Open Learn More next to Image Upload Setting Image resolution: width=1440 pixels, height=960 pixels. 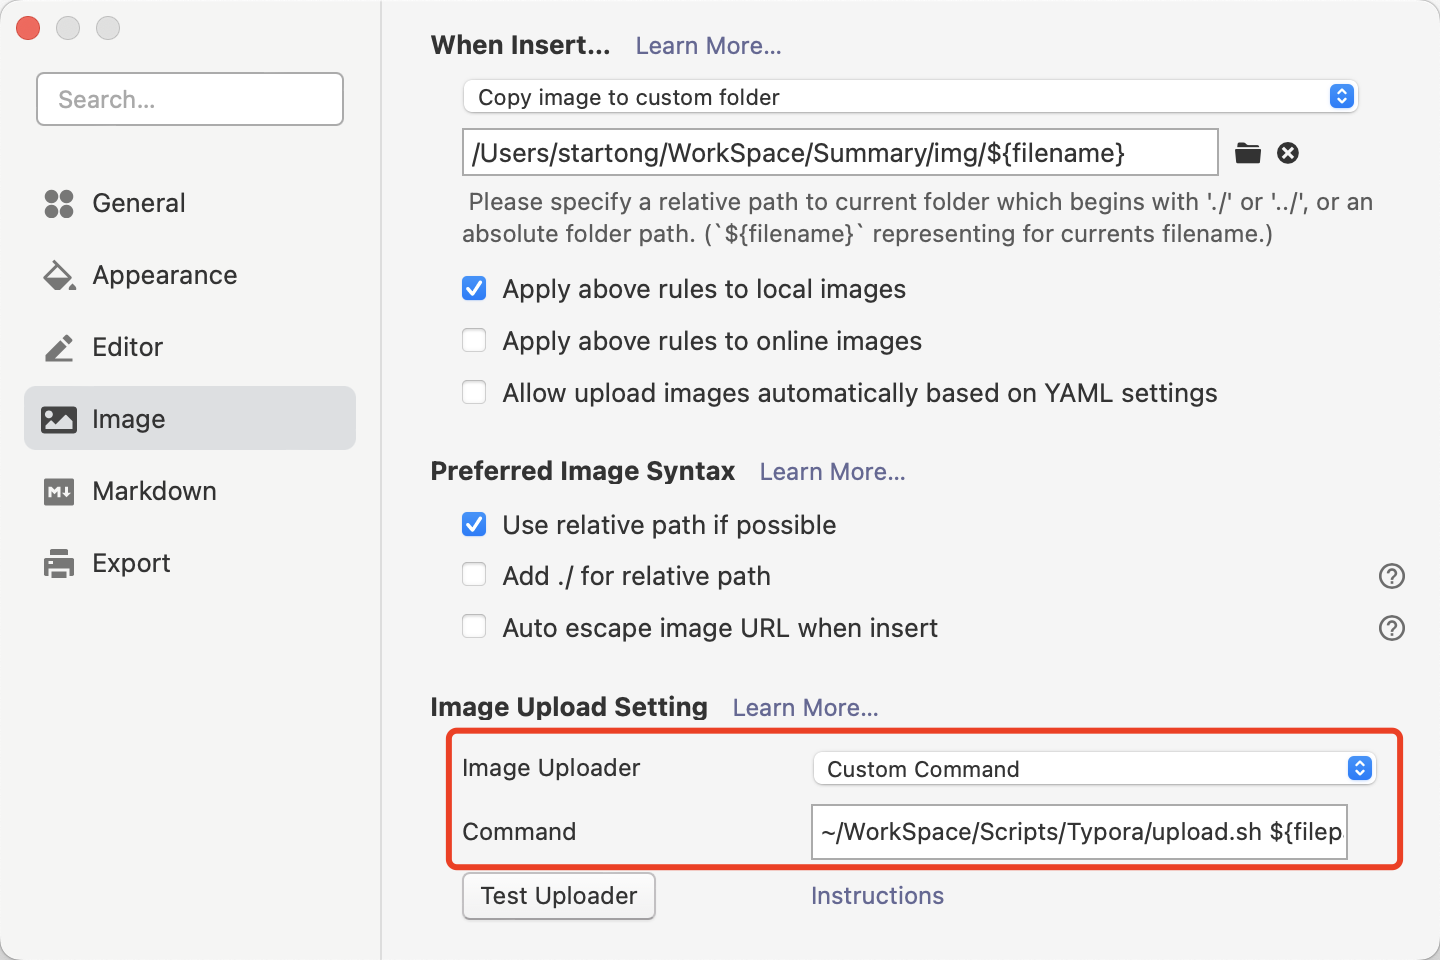pos(805,708)
